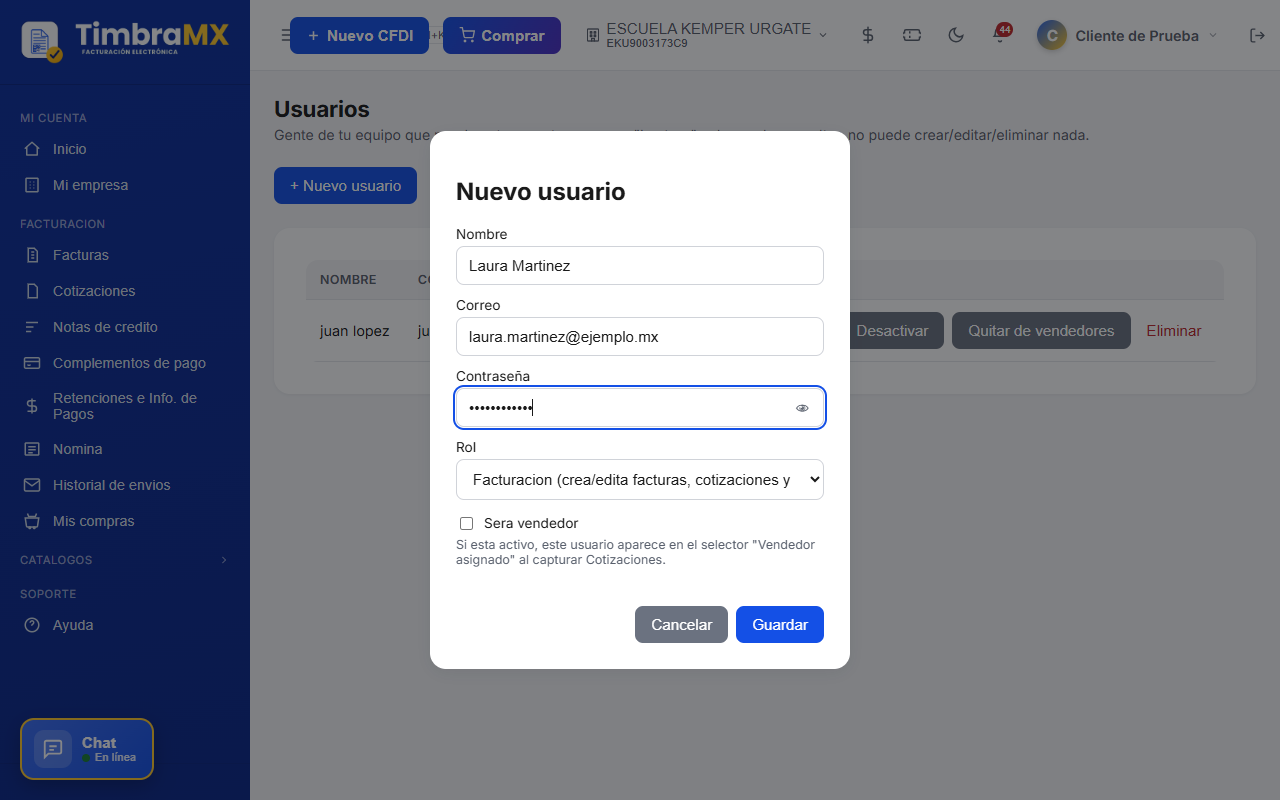Viewport: 1280px width, 800px height.
Task: Click the NOMBRE column header
Action: [348, 280]
